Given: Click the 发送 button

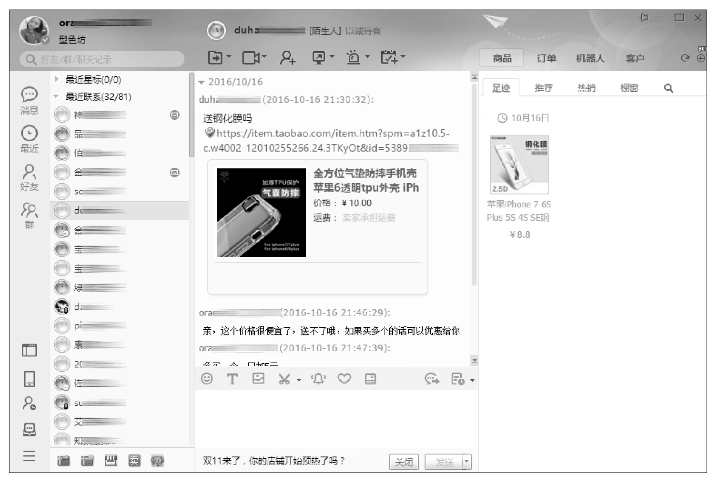Looking at the screenshot, I should point(444,462).
